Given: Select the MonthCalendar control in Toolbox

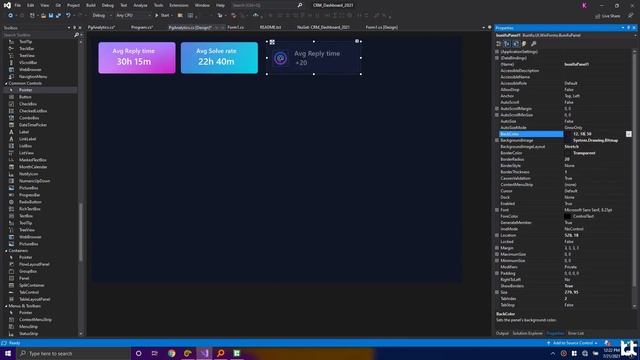Looking at the screenshot, I should [33, 167].
